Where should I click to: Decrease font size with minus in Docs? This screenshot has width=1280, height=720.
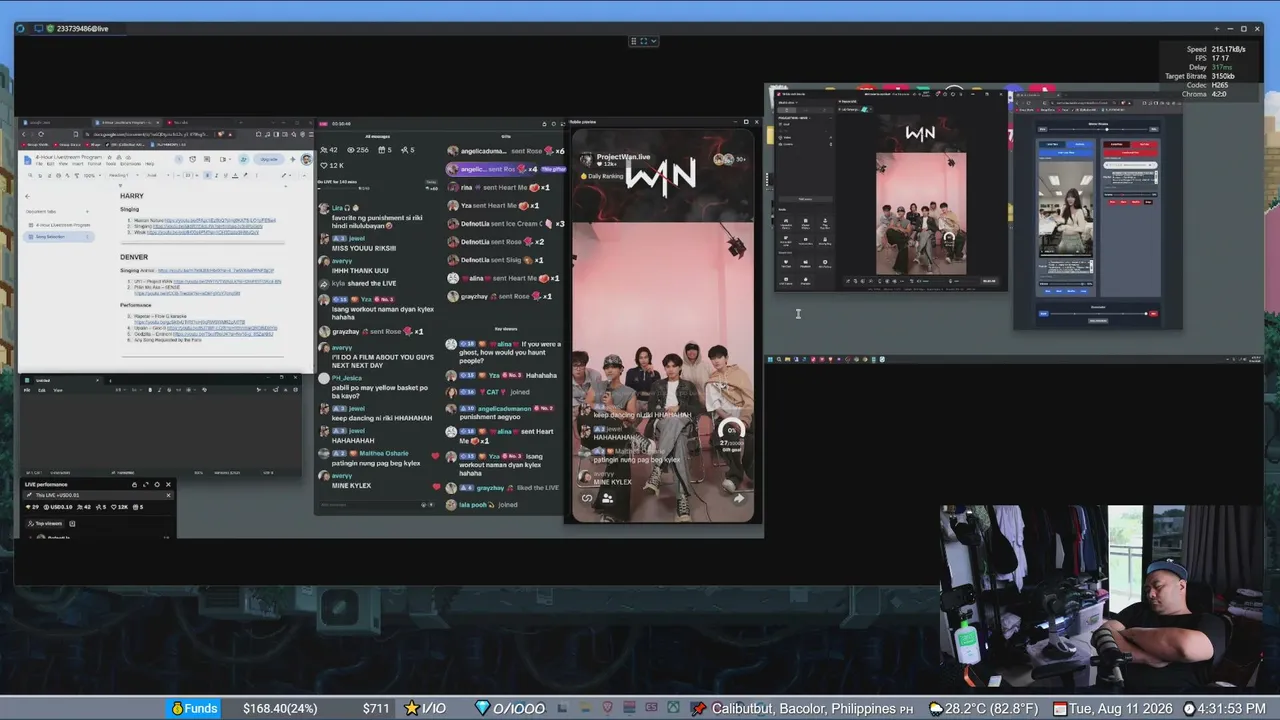tap(178, 176)
